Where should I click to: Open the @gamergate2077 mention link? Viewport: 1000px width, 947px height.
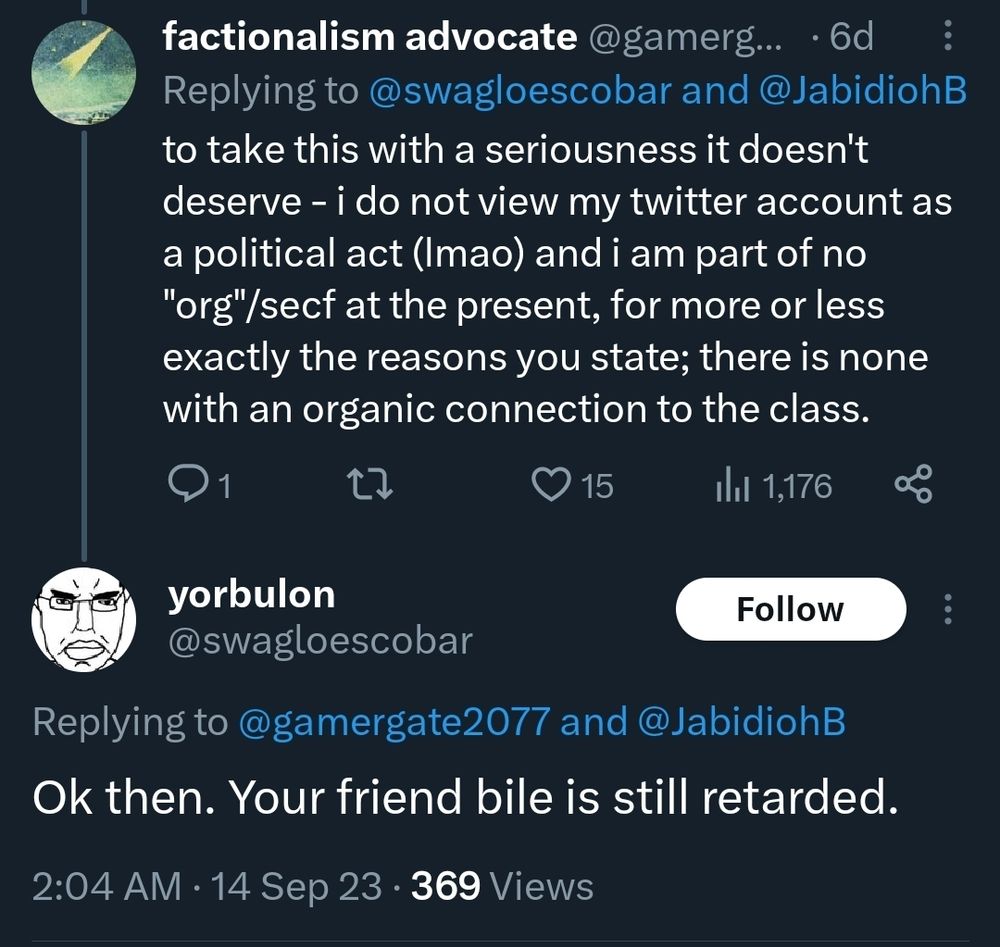point(393,722)
